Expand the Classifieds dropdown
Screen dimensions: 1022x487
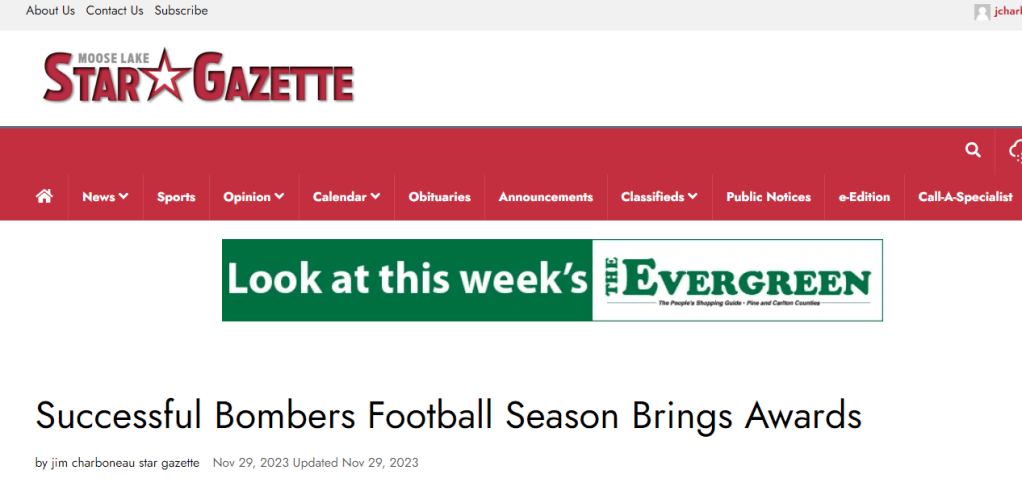(x=659, y=197)
